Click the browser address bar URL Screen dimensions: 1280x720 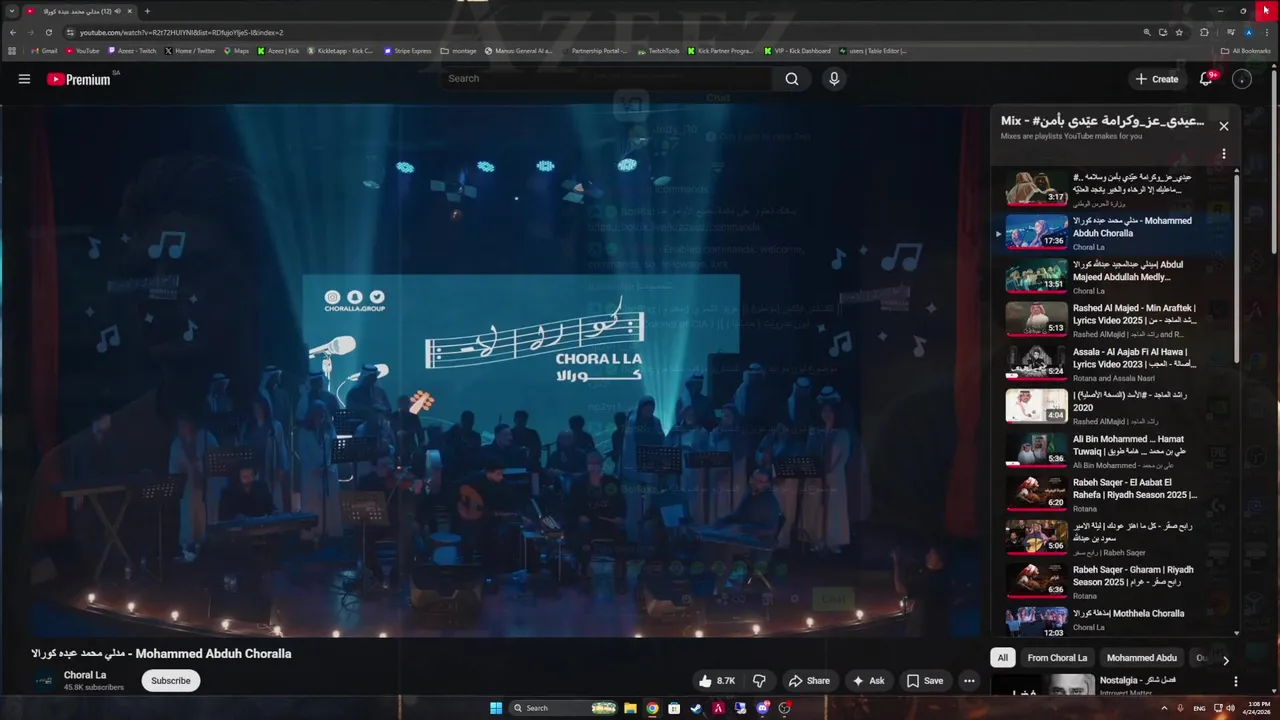pos(181,32)
